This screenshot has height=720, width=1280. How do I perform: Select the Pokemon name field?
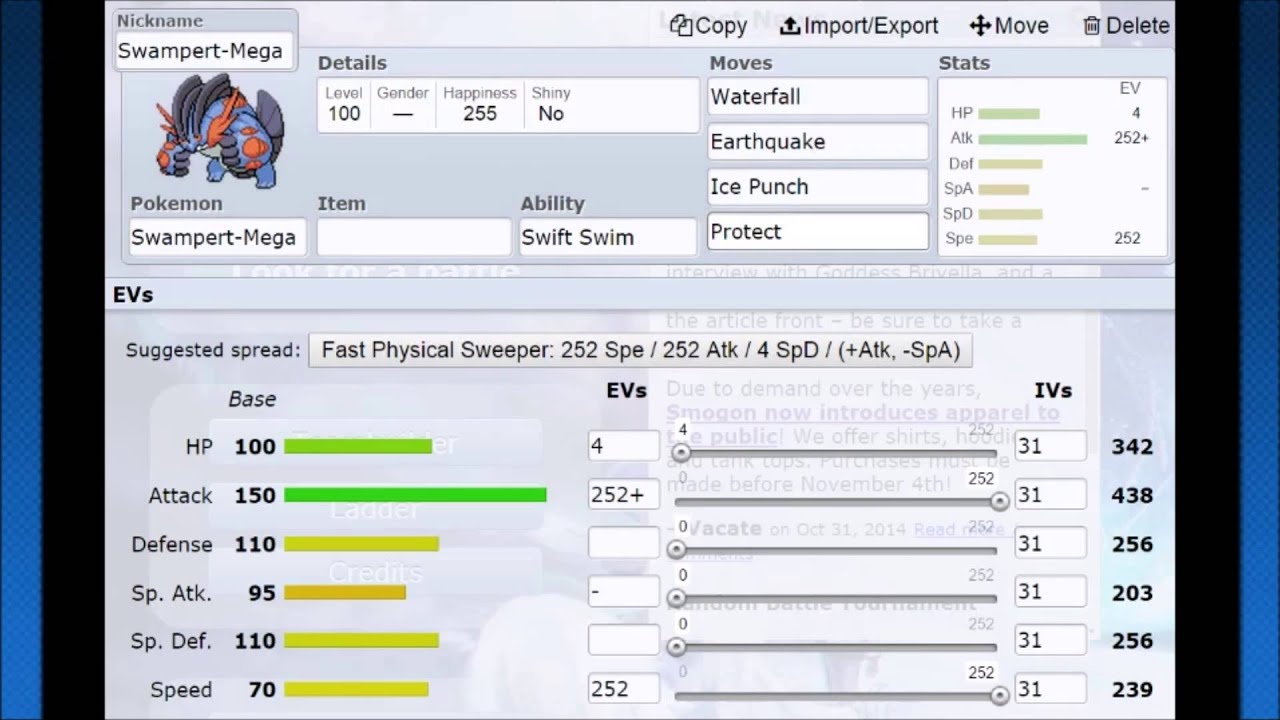(216, 237)
